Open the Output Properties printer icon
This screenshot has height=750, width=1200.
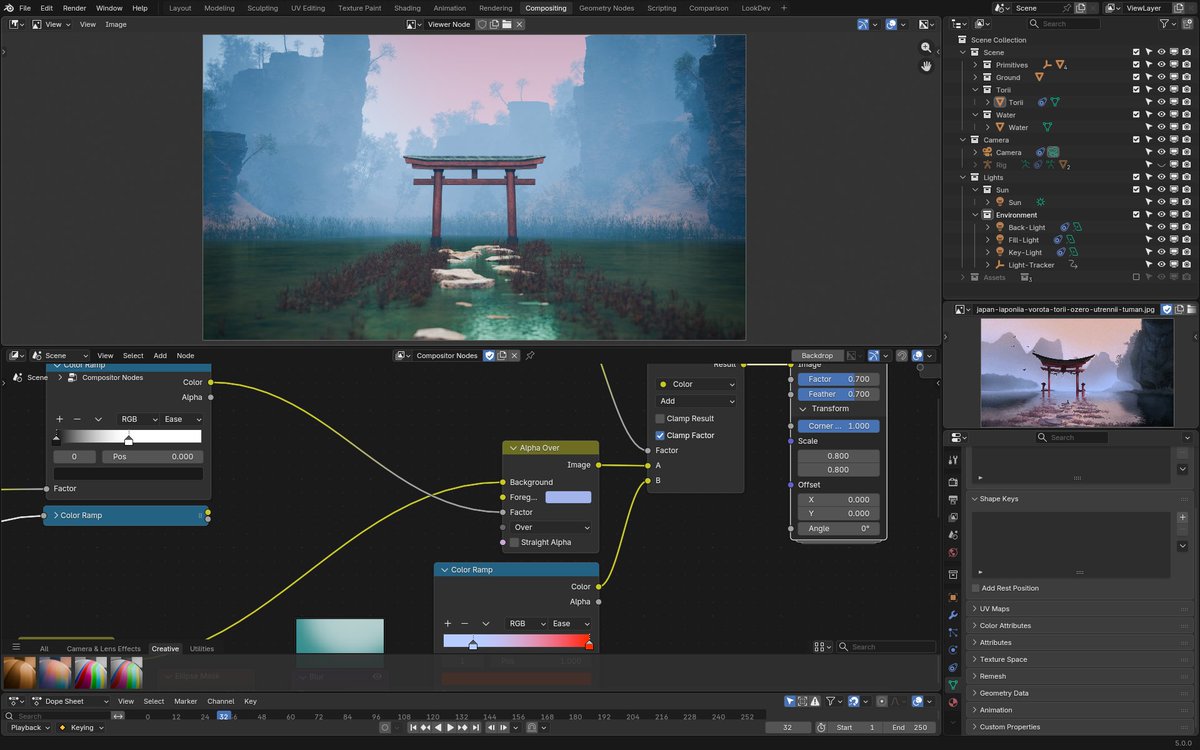[952, 501]
